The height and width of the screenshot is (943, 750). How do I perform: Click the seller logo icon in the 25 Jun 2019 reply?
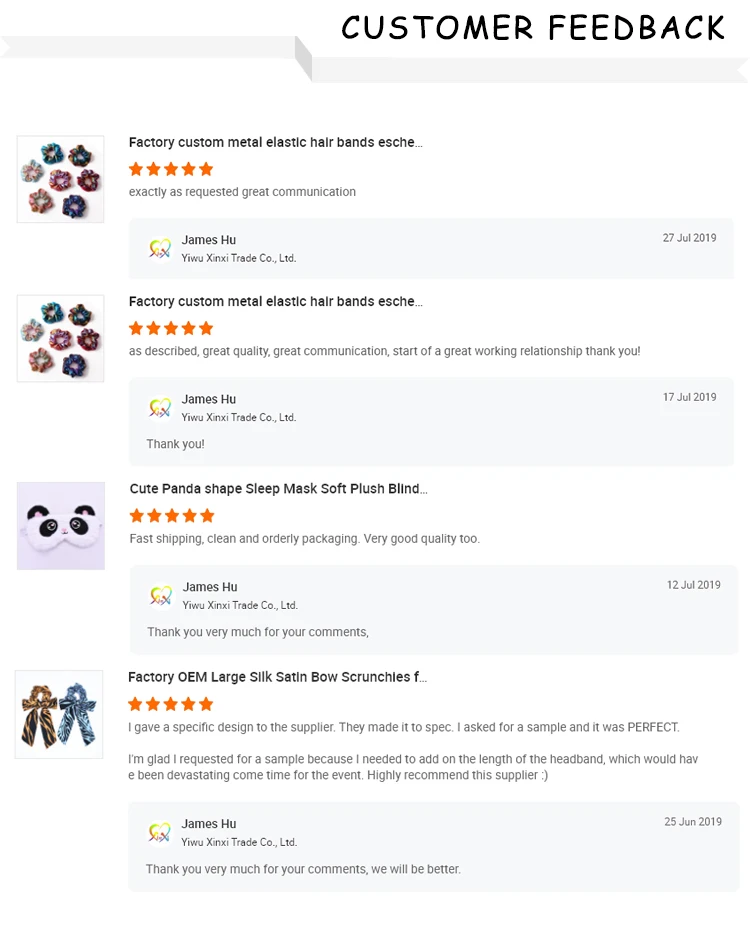160,833
